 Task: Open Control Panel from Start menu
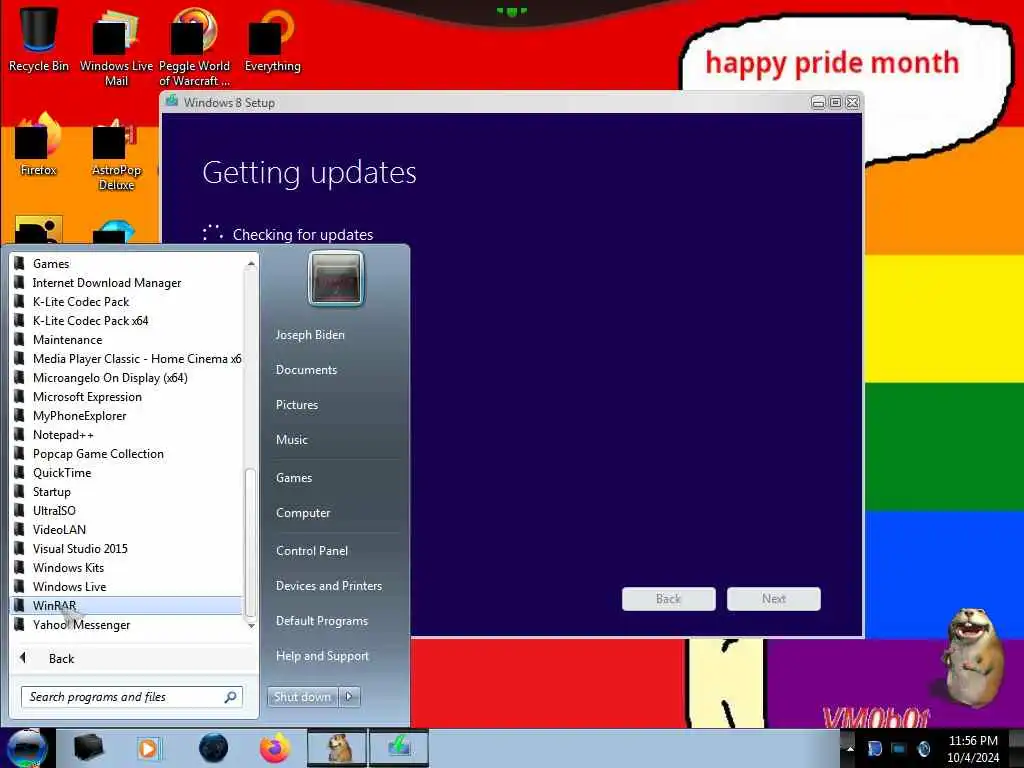pyautogui.click(x=312, y=551)
